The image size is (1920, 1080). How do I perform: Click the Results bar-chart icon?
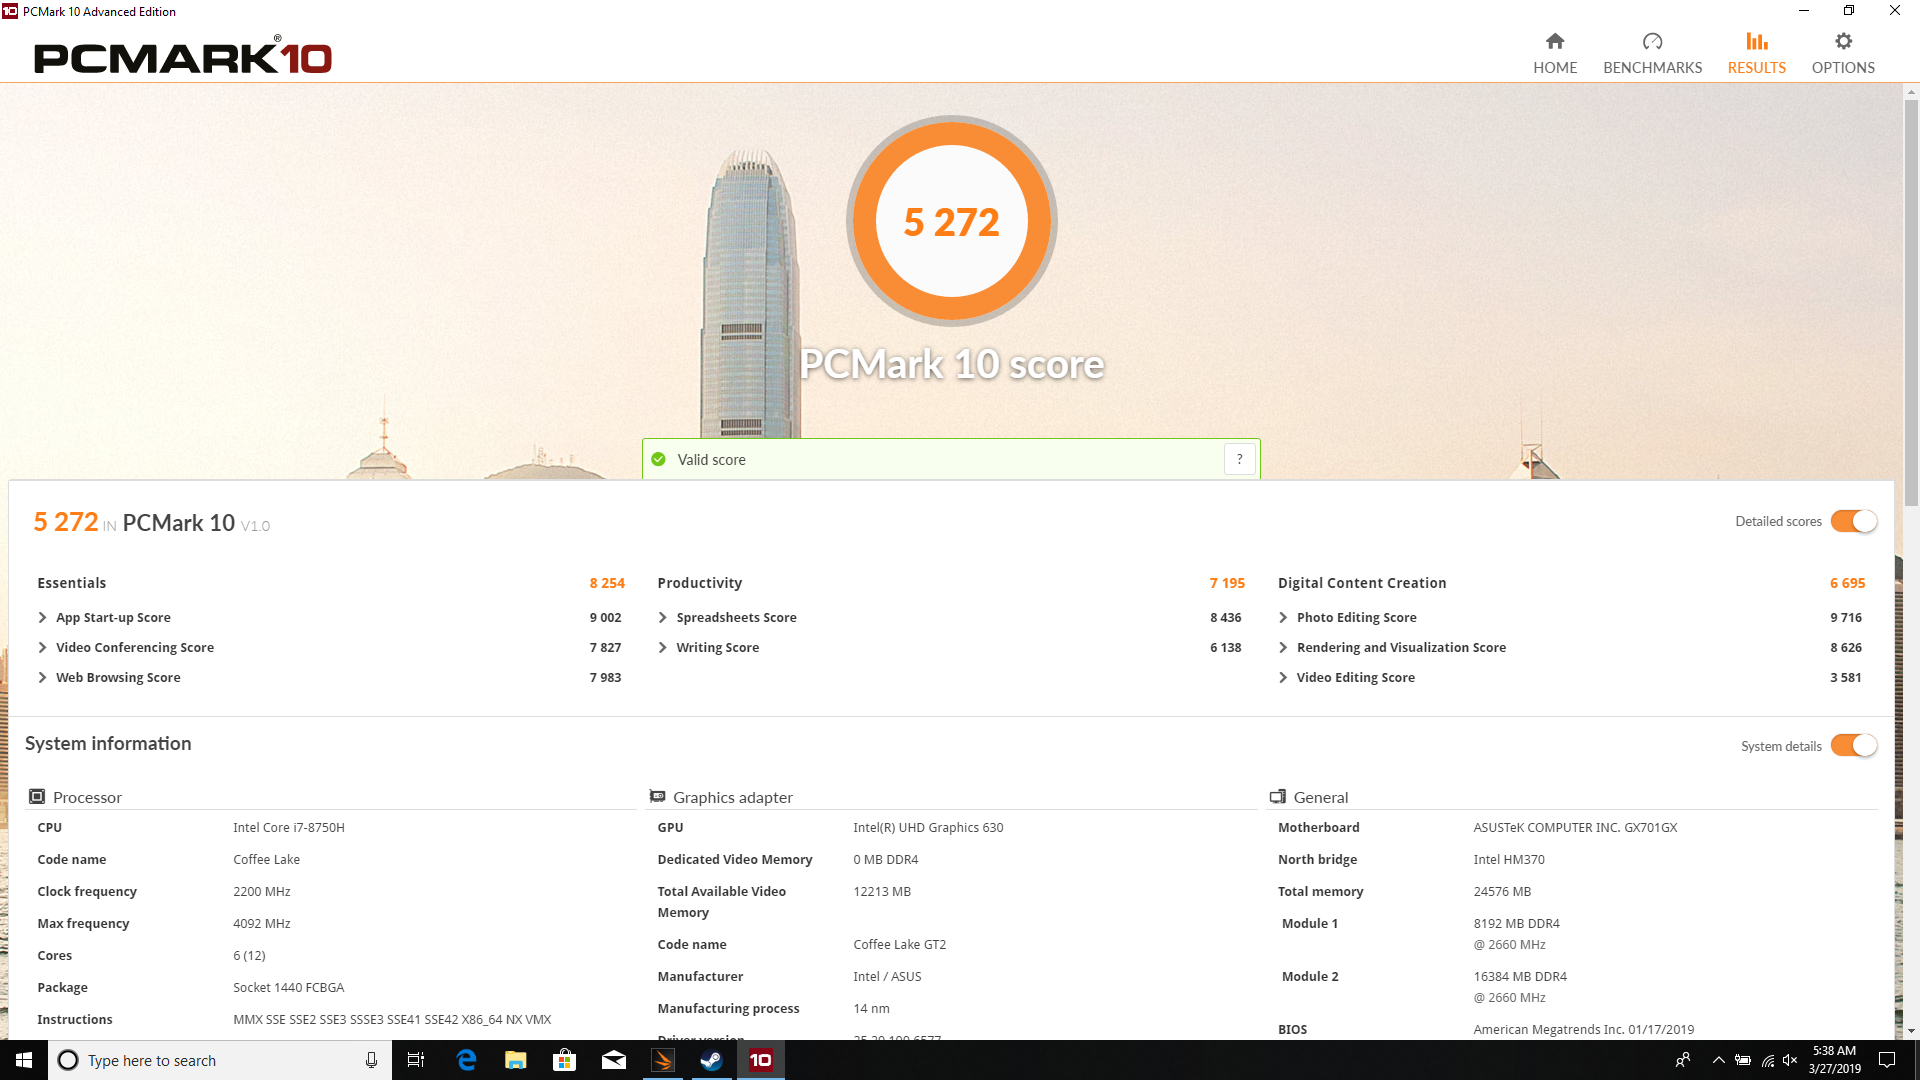(x=1756, y=41)
